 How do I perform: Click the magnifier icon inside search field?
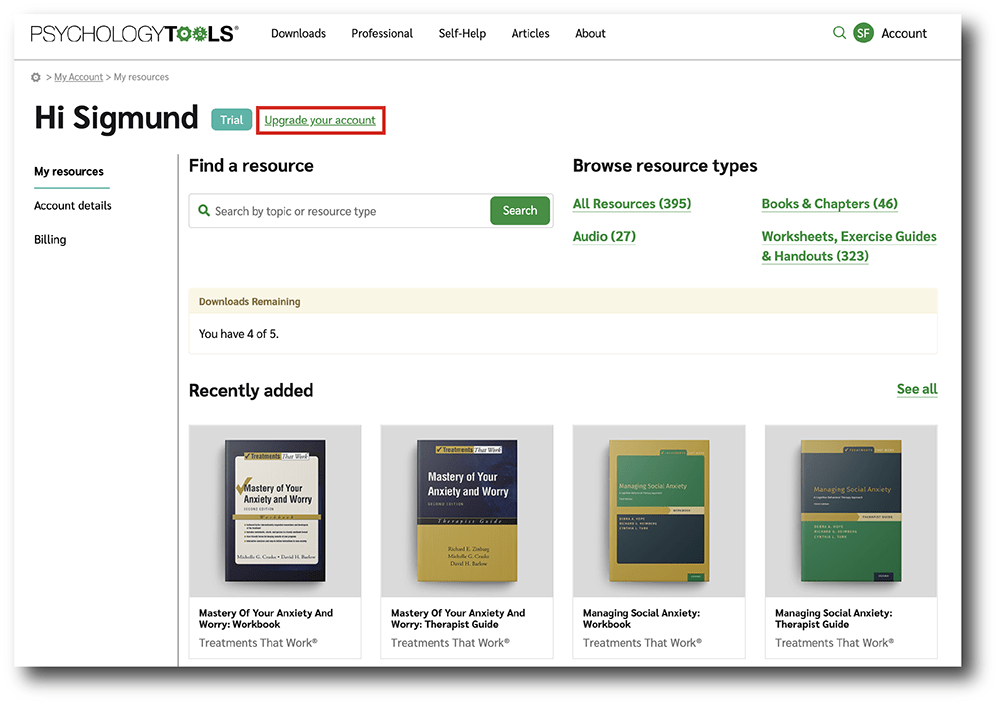204,211
